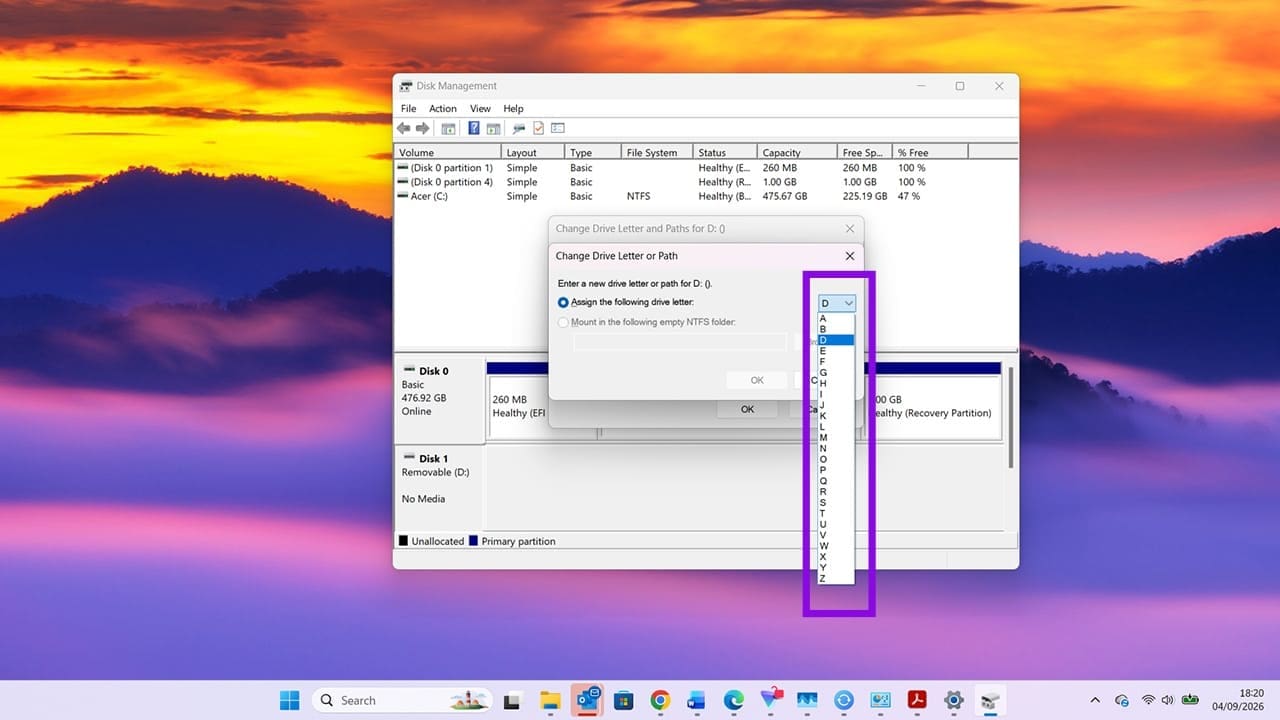Click the Forward arrow in Disk Management toolbar
The image size is (1280, 720).
pos(423,128)
